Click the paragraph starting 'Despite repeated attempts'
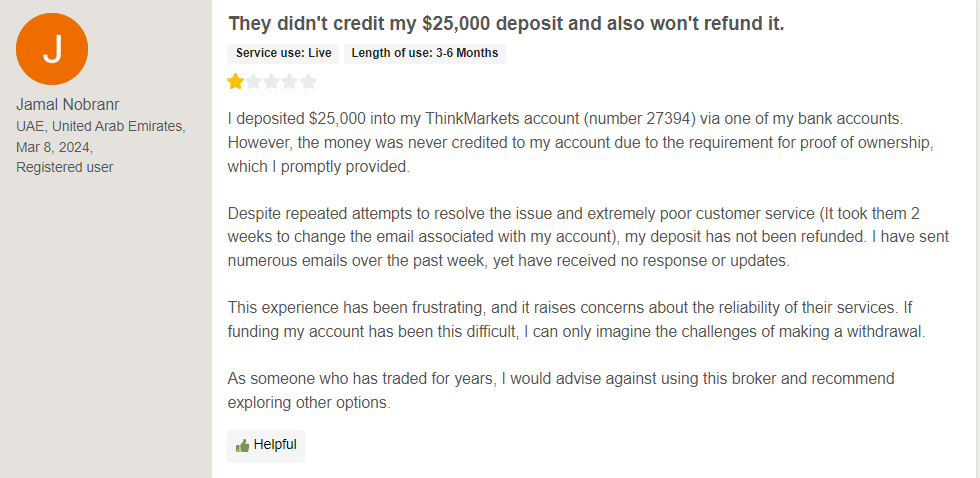Screen dimensions: 980x478 click(x=588, y=238)
